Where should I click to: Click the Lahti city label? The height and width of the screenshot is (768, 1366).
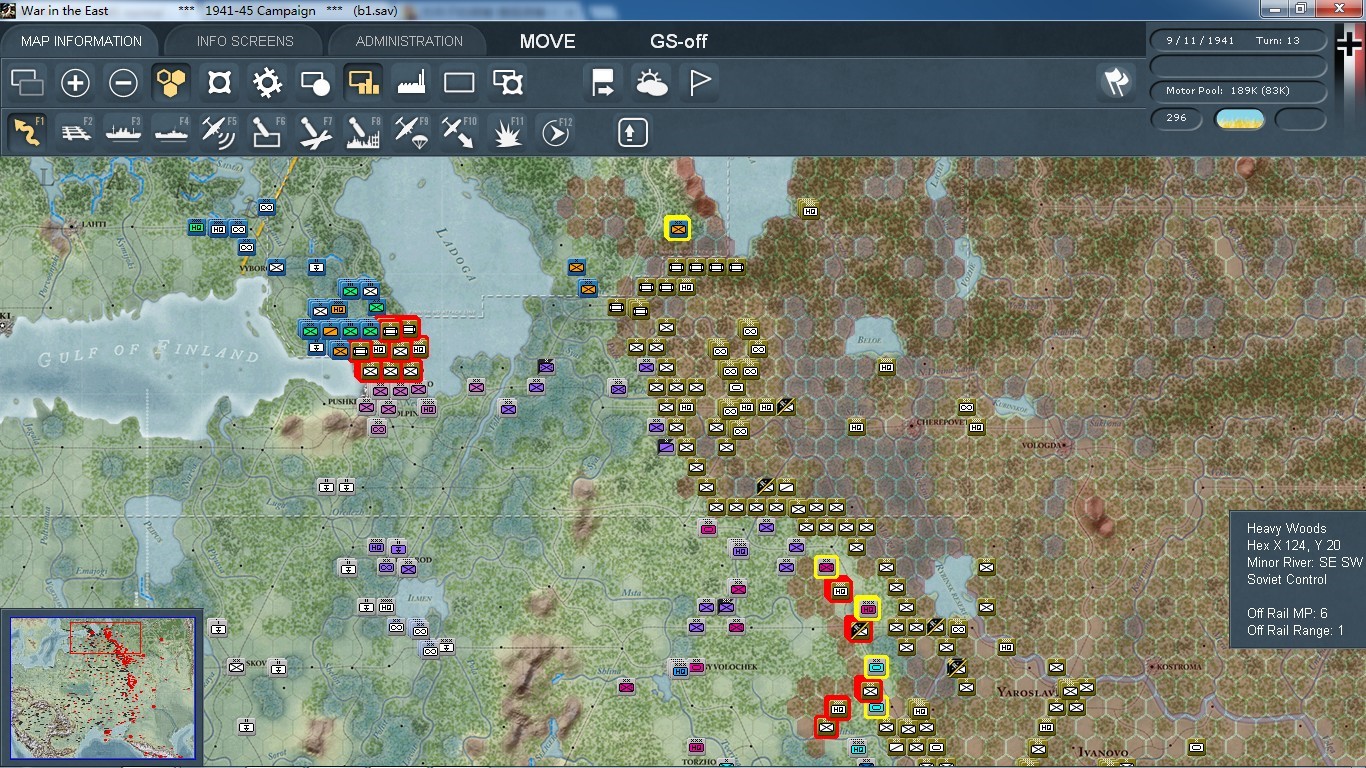coord(95,225)
